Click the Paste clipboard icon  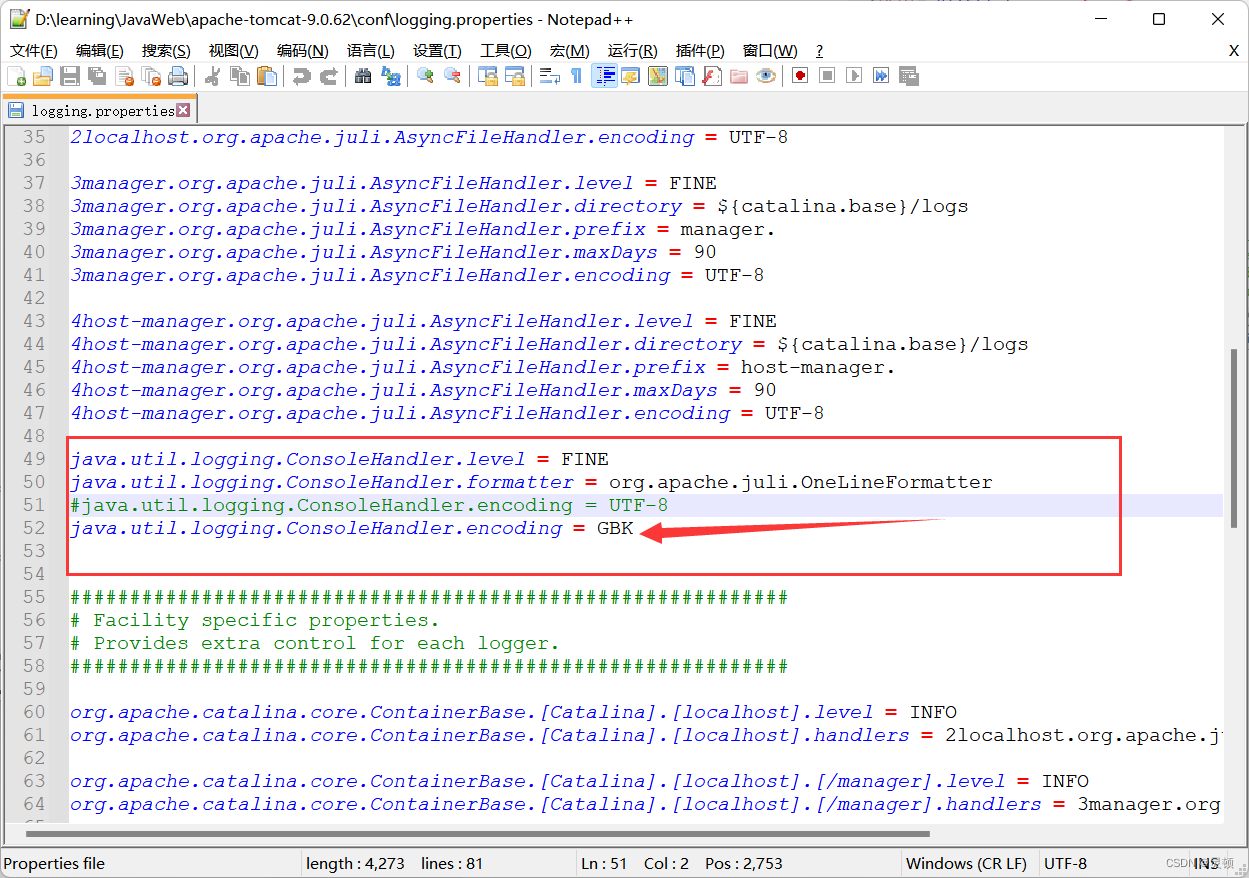267,76
